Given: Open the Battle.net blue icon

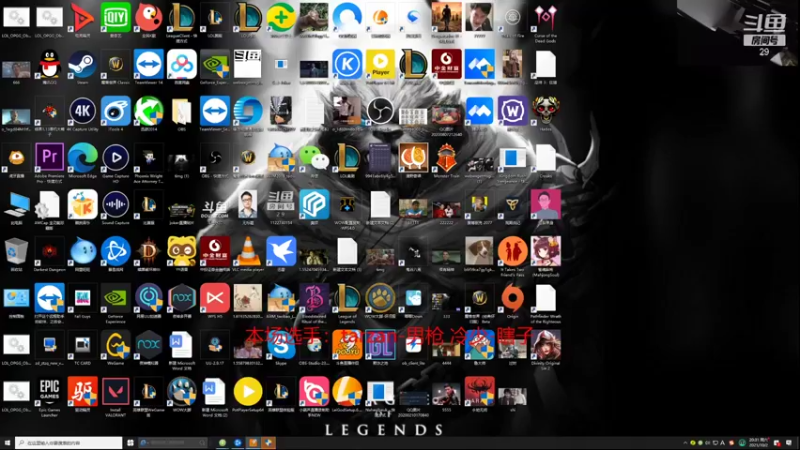Looking at the screenshot, I should [x=115, y=252].
